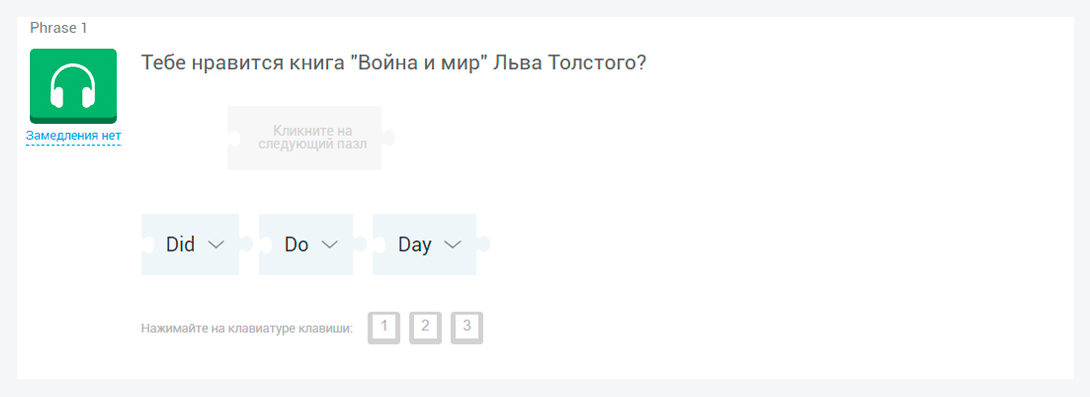Viewport: 1090px width, 397px height.
Task: Choose the "Day" puzzle piece word
Action: pyautogui.click(x=414, y=245)
